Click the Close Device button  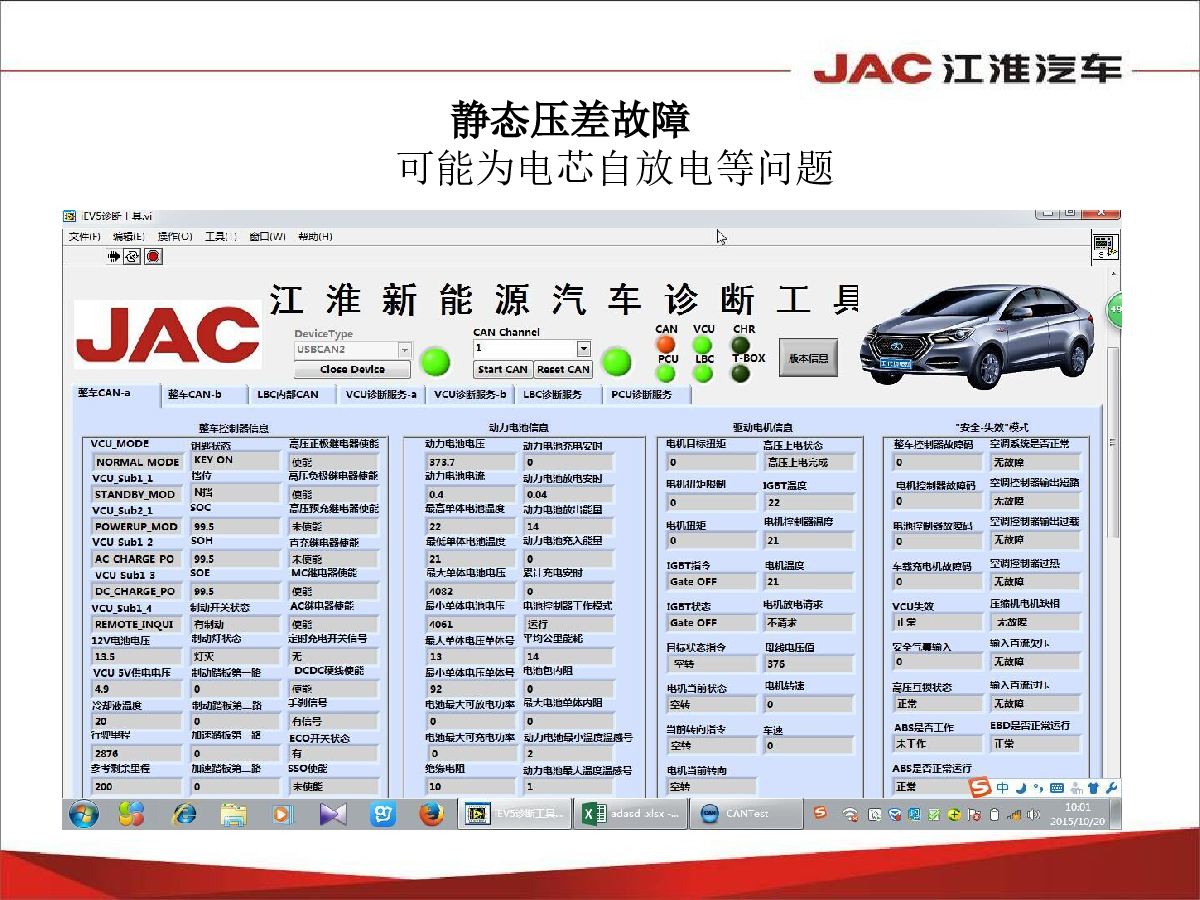click(x=352, y=369)
